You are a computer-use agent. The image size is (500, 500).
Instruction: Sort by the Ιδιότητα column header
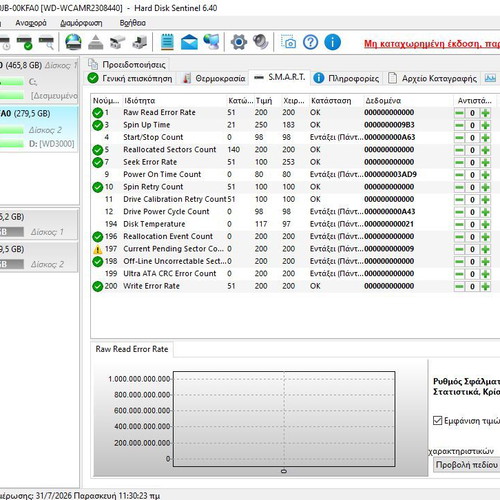tap(174, 100)
